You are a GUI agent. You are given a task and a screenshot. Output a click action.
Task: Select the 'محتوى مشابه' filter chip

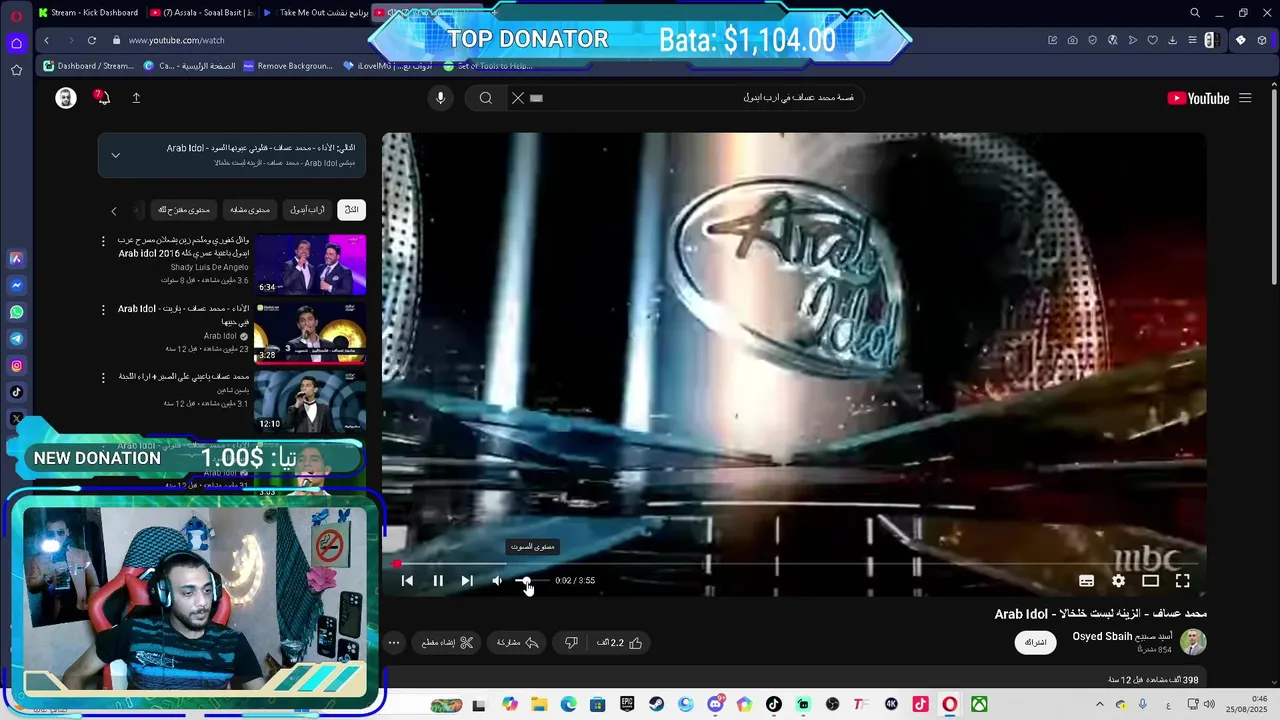point(249,210)
